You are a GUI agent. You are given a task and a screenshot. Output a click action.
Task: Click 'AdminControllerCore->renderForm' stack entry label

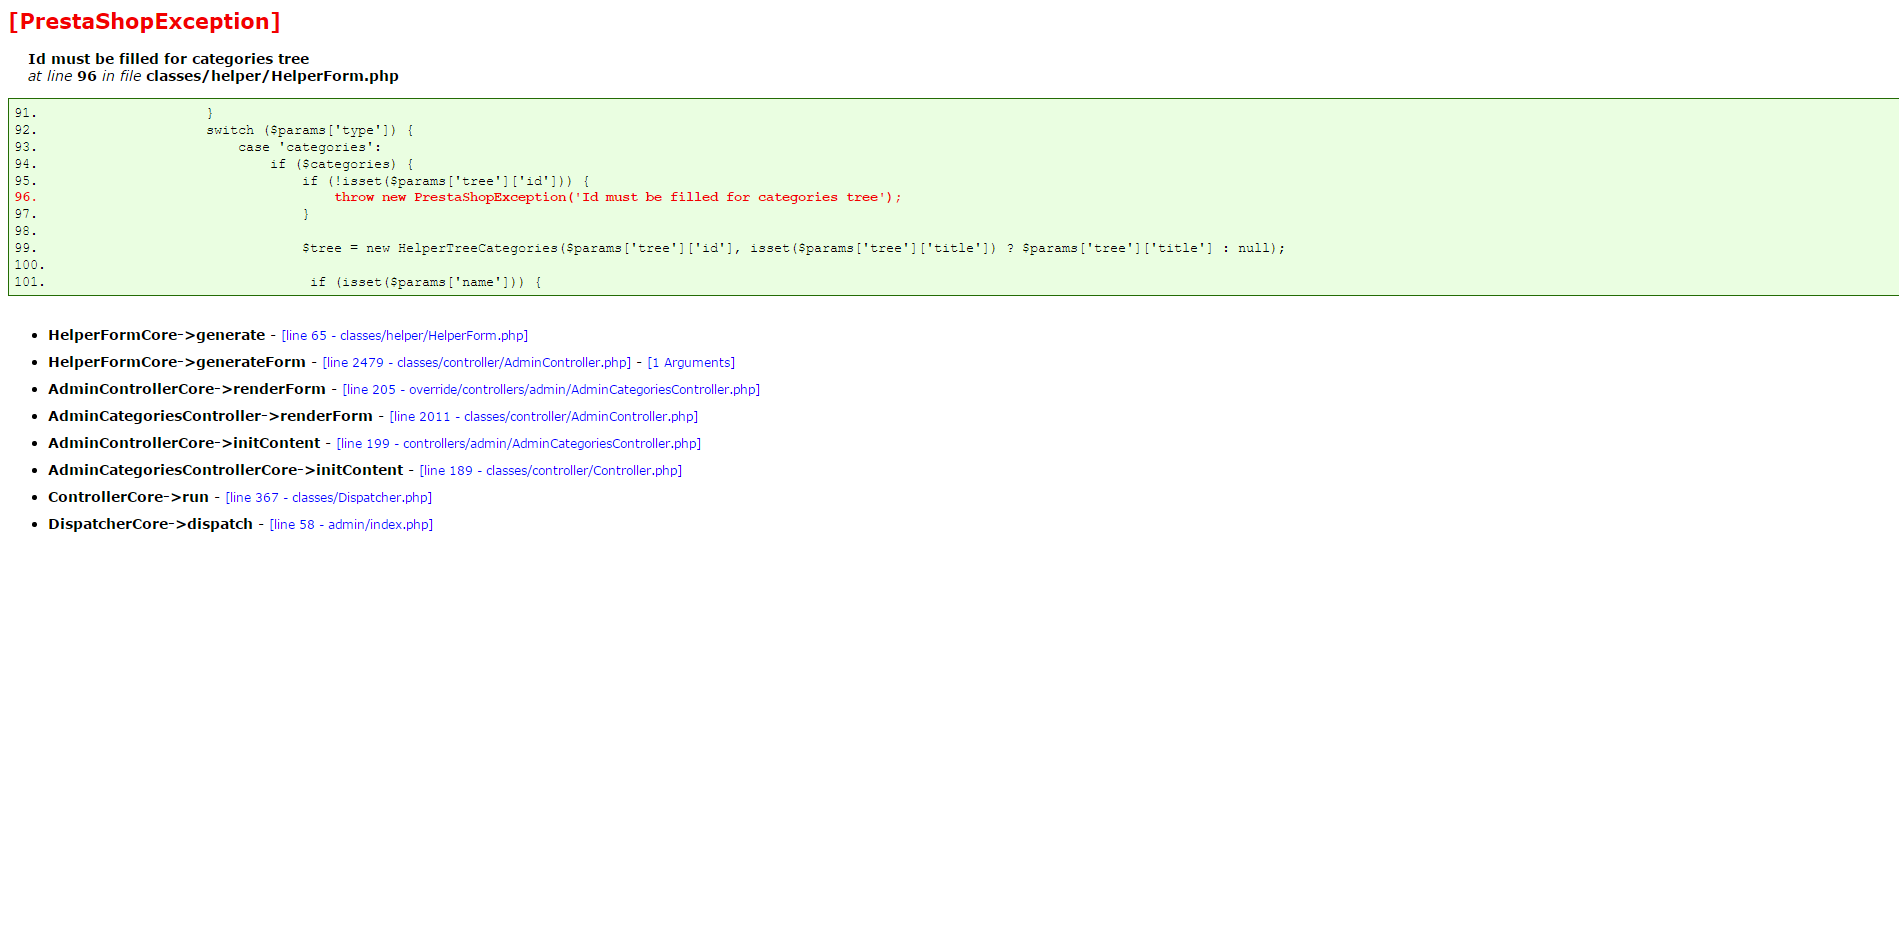tap(187, 389)
